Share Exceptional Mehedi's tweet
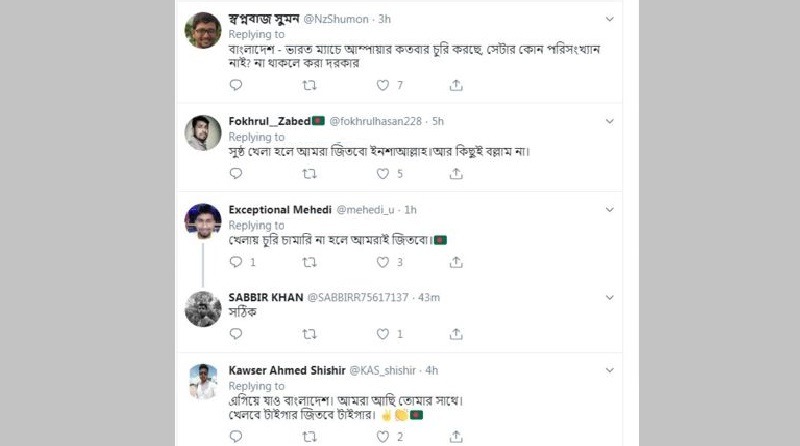Image resolution: width=800 pixels, height=446 pixels. pyautogui.click(x=456, y=262)
